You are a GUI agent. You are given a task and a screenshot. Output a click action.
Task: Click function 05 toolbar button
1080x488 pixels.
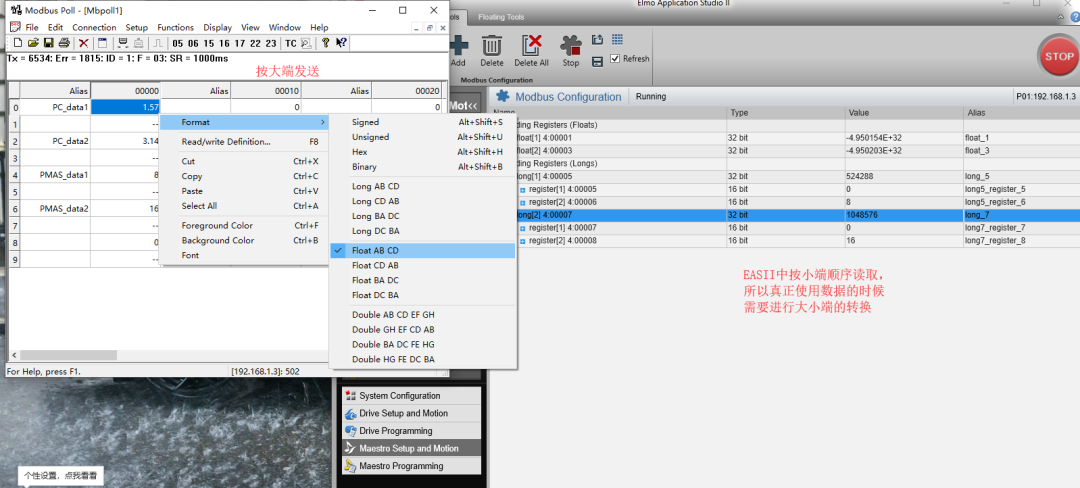coord(178,43)
